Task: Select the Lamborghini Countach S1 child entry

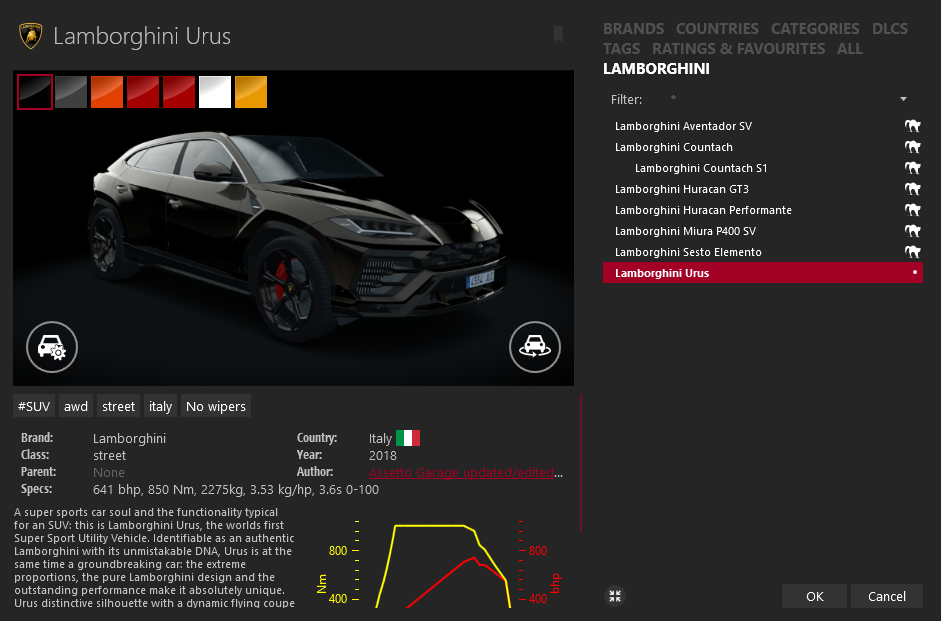Action: coord(763,168)
